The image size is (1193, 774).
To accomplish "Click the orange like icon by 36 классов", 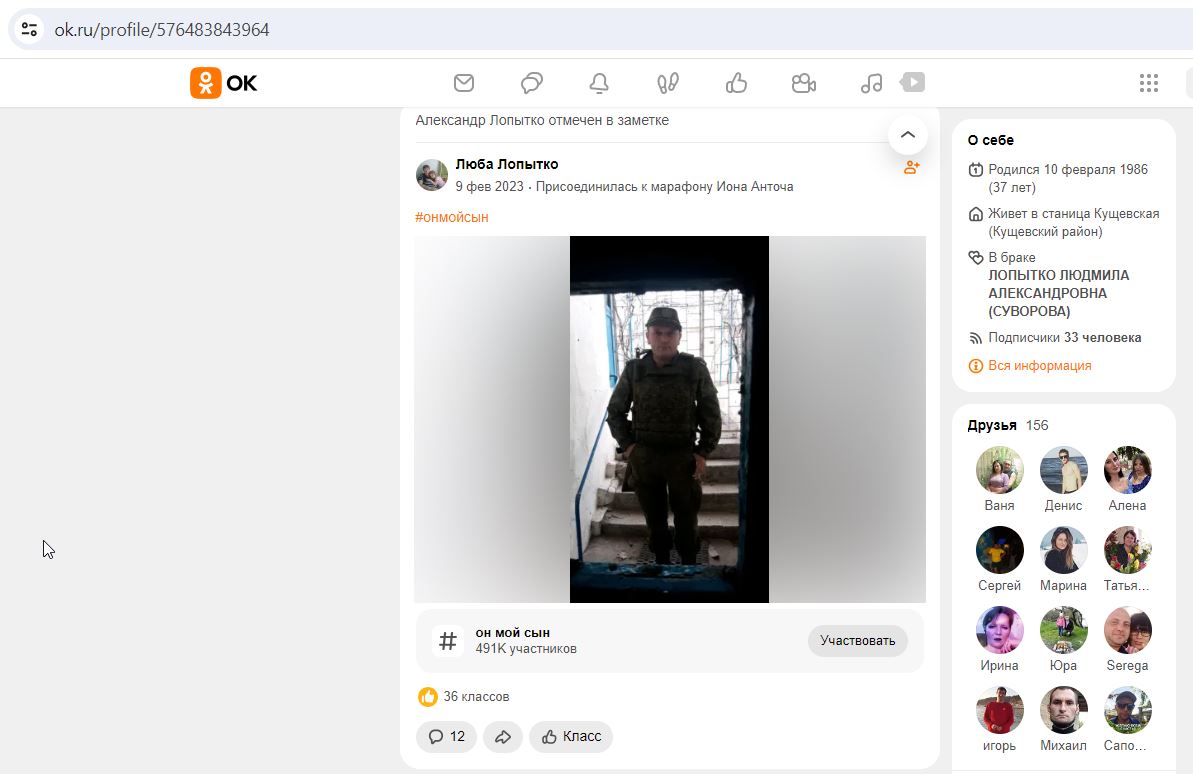I will [x=428, y=696].
